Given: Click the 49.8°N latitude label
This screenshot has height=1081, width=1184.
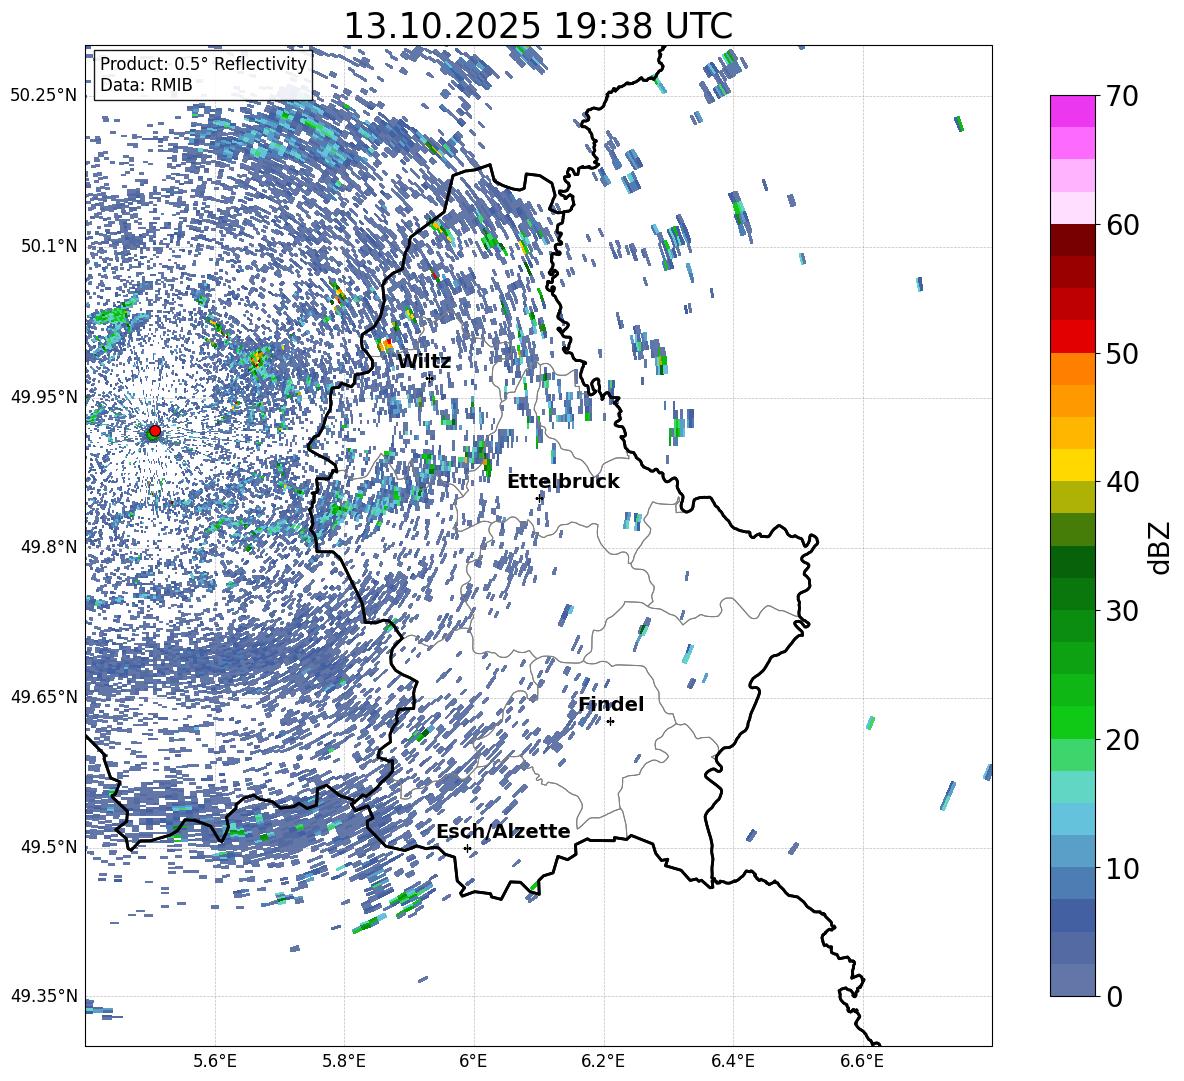Looking at the screenshot, I should click(48, 547).
